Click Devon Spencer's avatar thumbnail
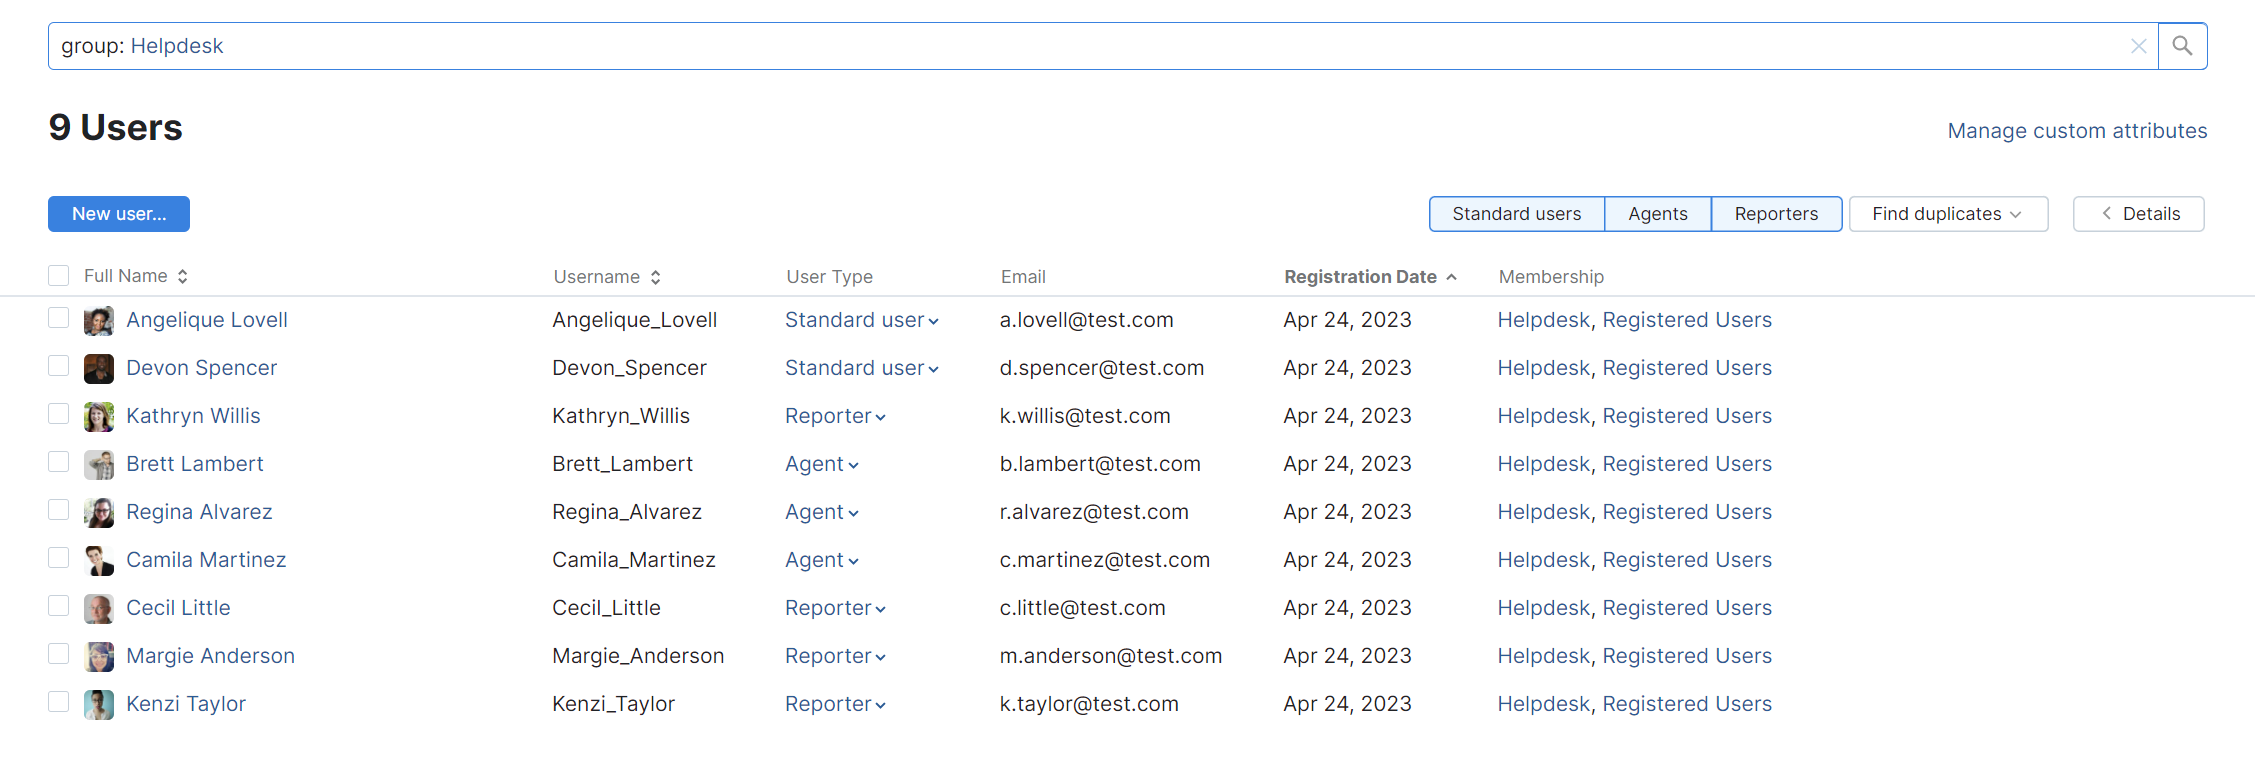 coord(98,369)
